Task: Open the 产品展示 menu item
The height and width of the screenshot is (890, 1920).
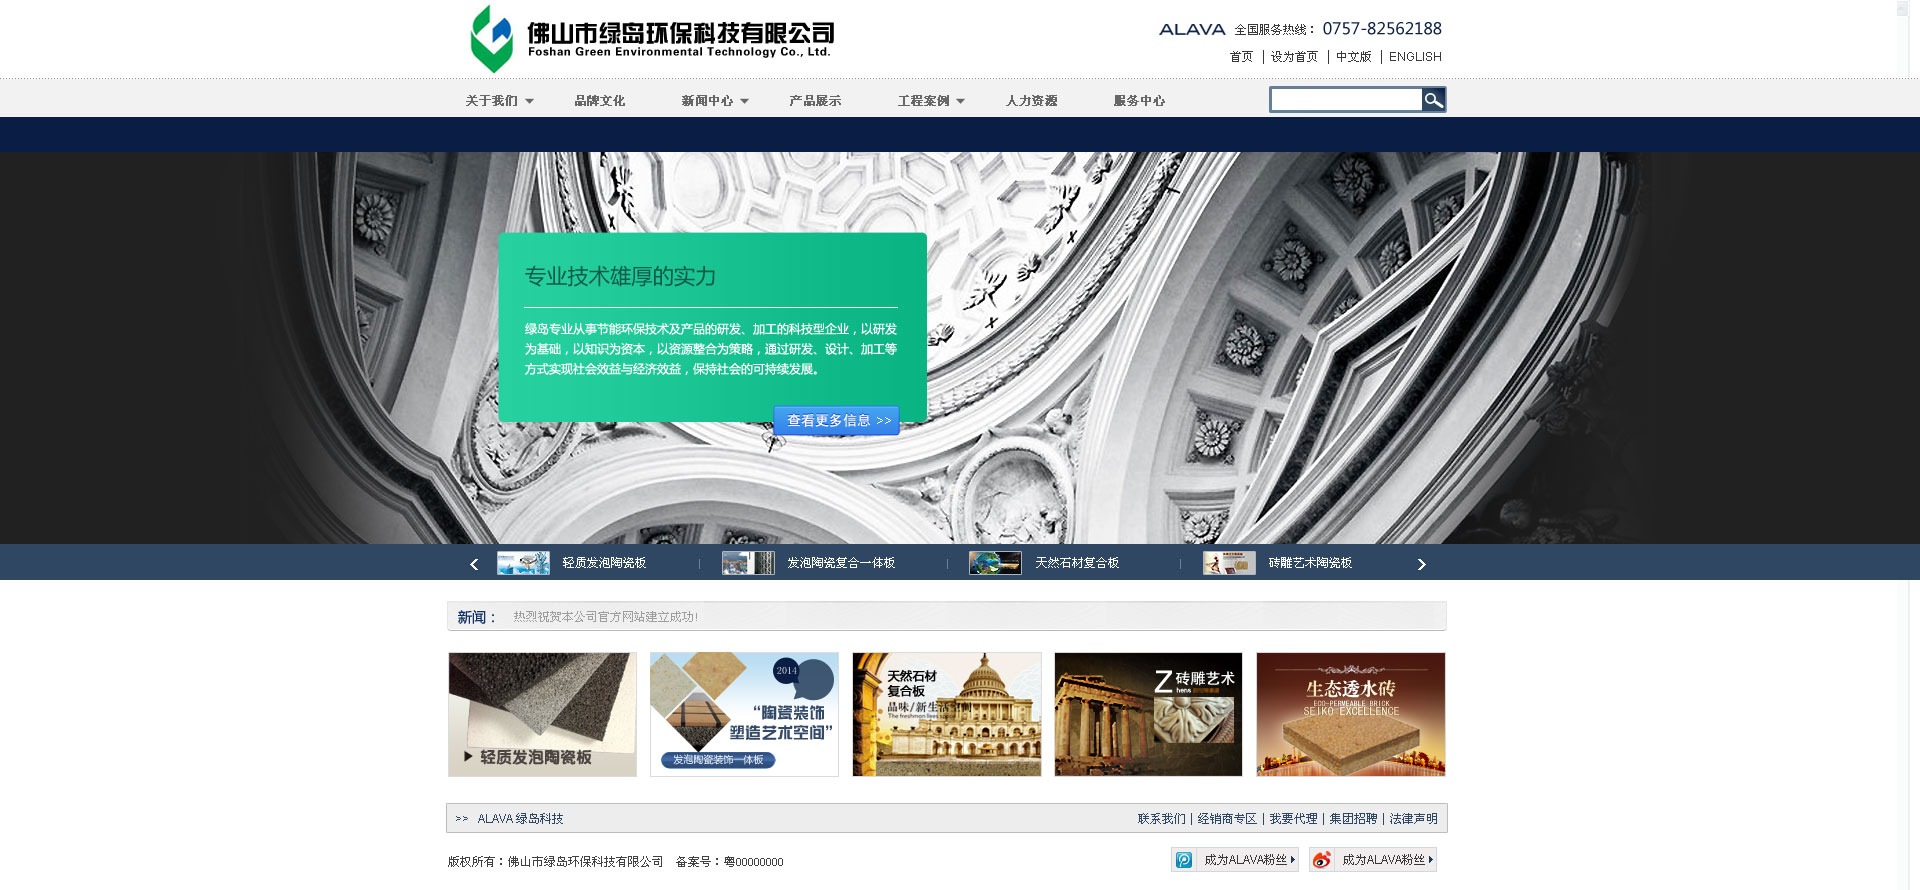Action: (815, 101)
